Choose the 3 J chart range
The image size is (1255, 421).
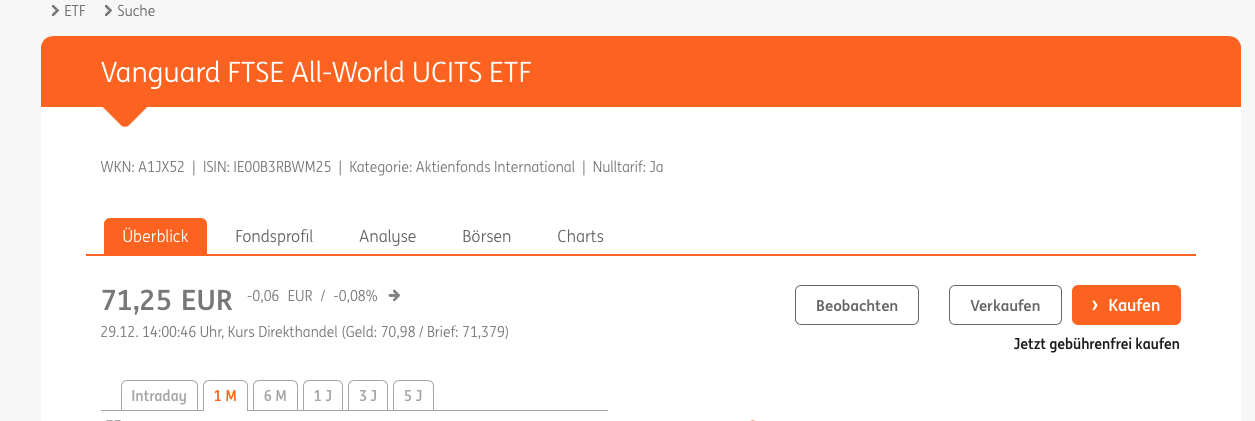coord(367,396)
